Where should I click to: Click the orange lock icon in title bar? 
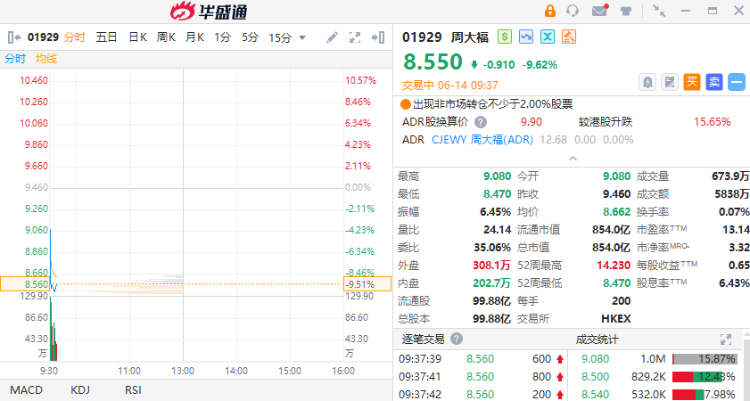(x=550, y=11)
